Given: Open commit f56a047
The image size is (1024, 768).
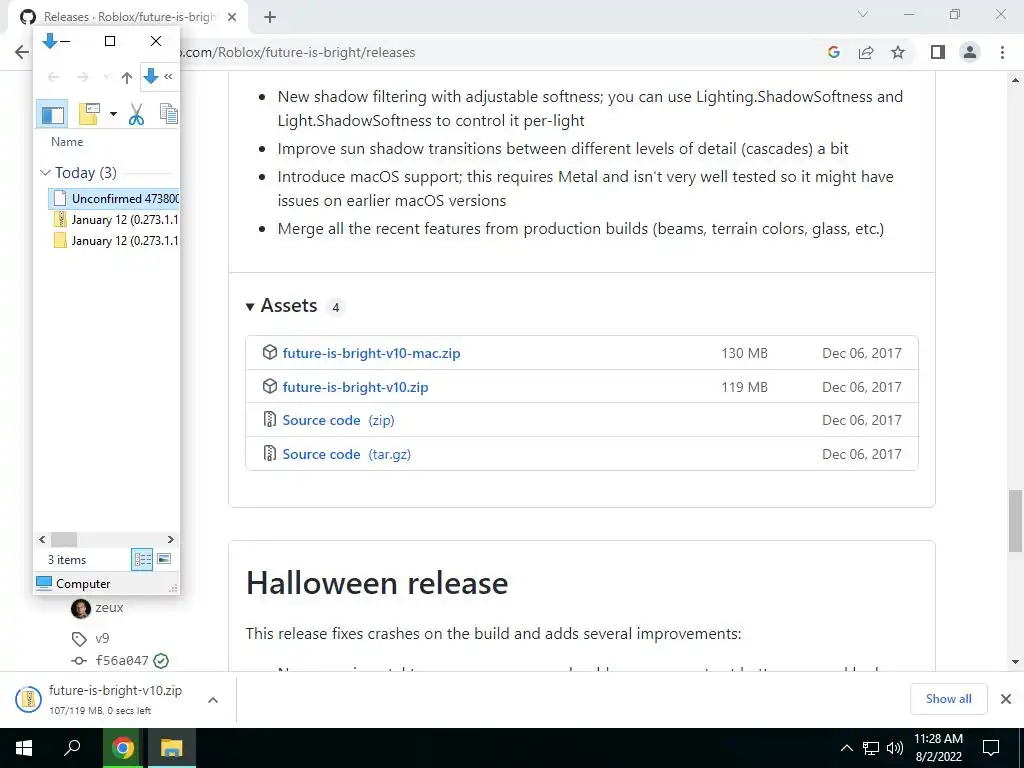Looking at the screenshot, I should point(121,661).
